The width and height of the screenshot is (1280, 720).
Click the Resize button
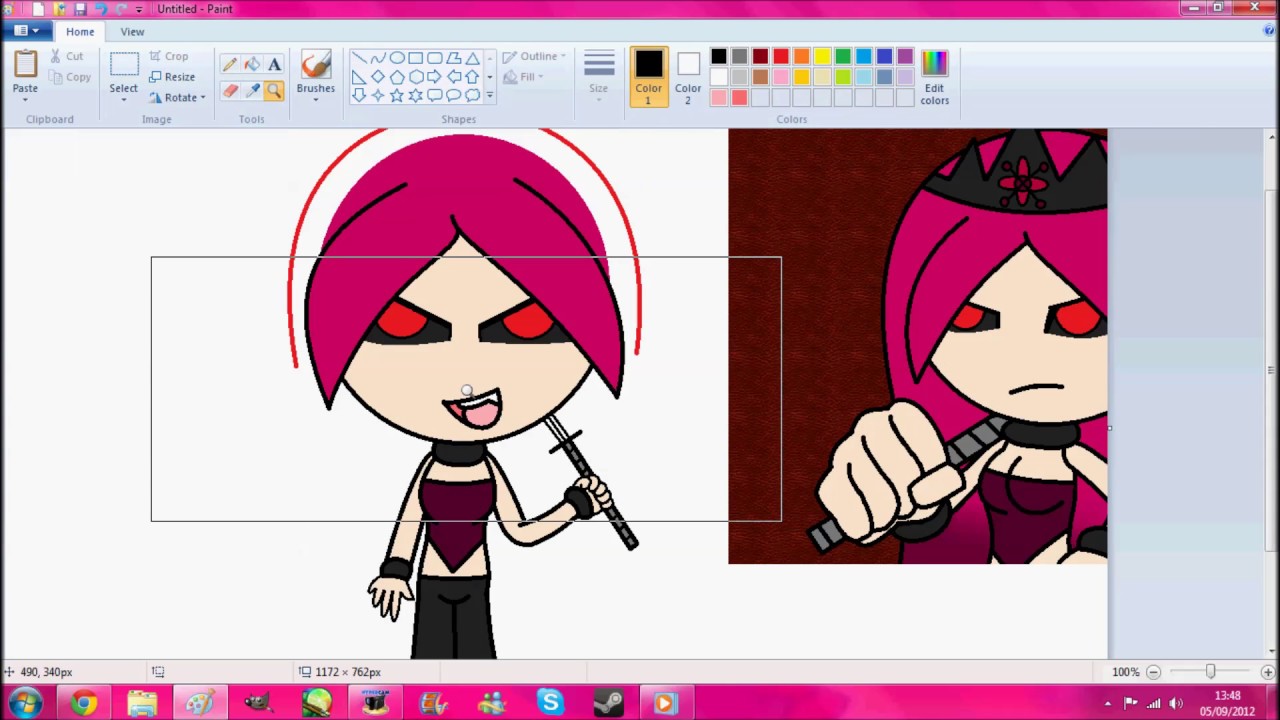click(x=172, y=77)
